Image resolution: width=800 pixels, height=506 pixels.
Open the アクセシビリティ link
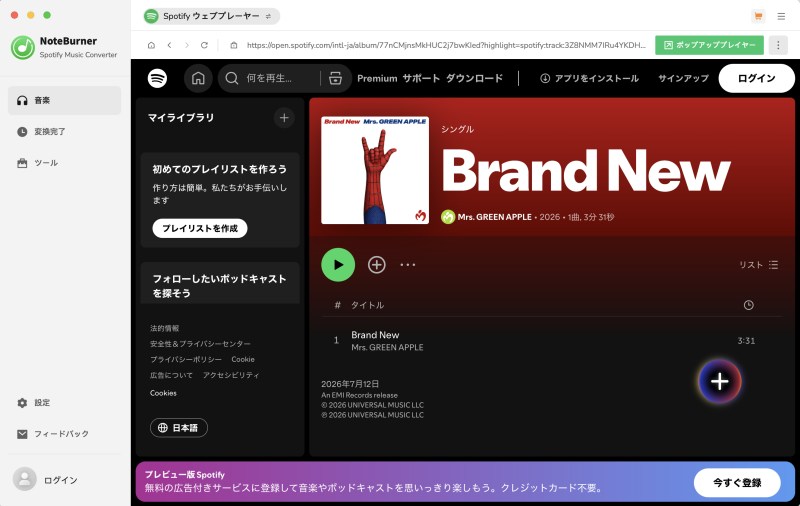(231, 375)
